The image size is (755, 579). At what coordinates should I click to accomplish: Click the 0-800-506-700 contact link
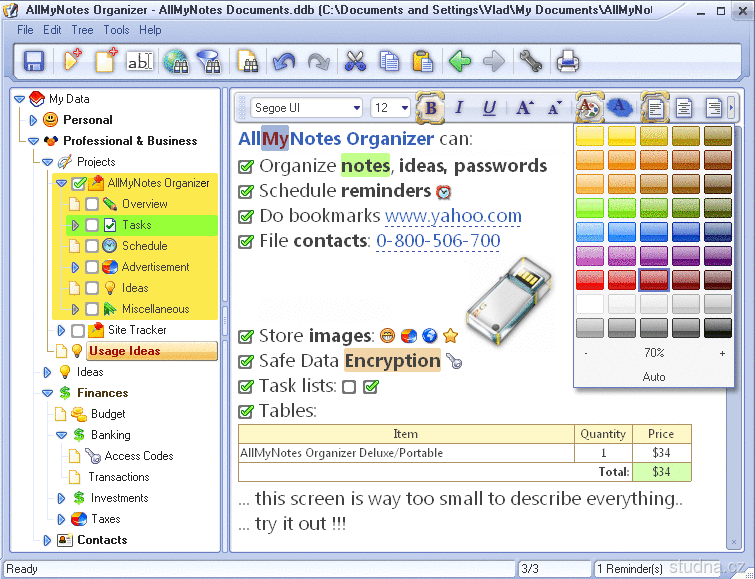pos(438,241)
